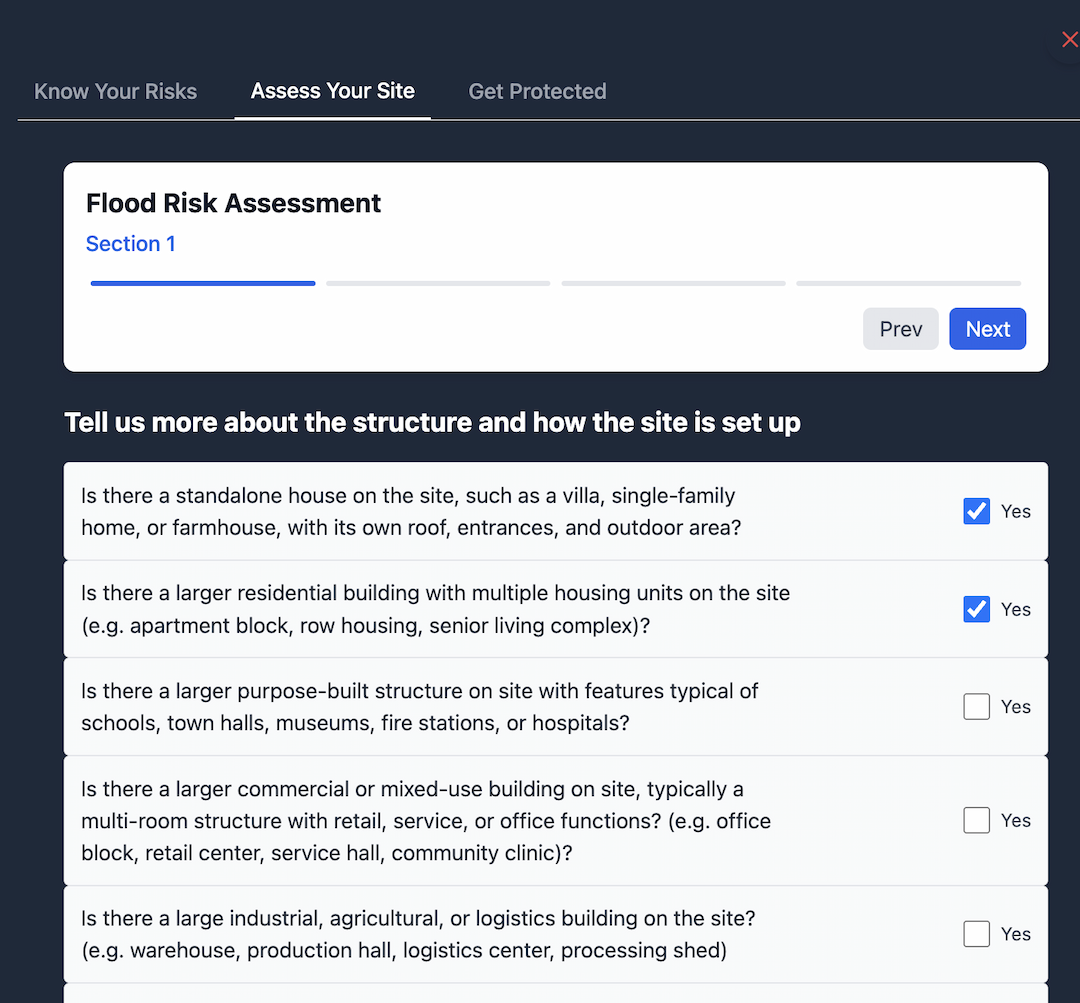Click the fourth progress bar segment

point(908,283)
